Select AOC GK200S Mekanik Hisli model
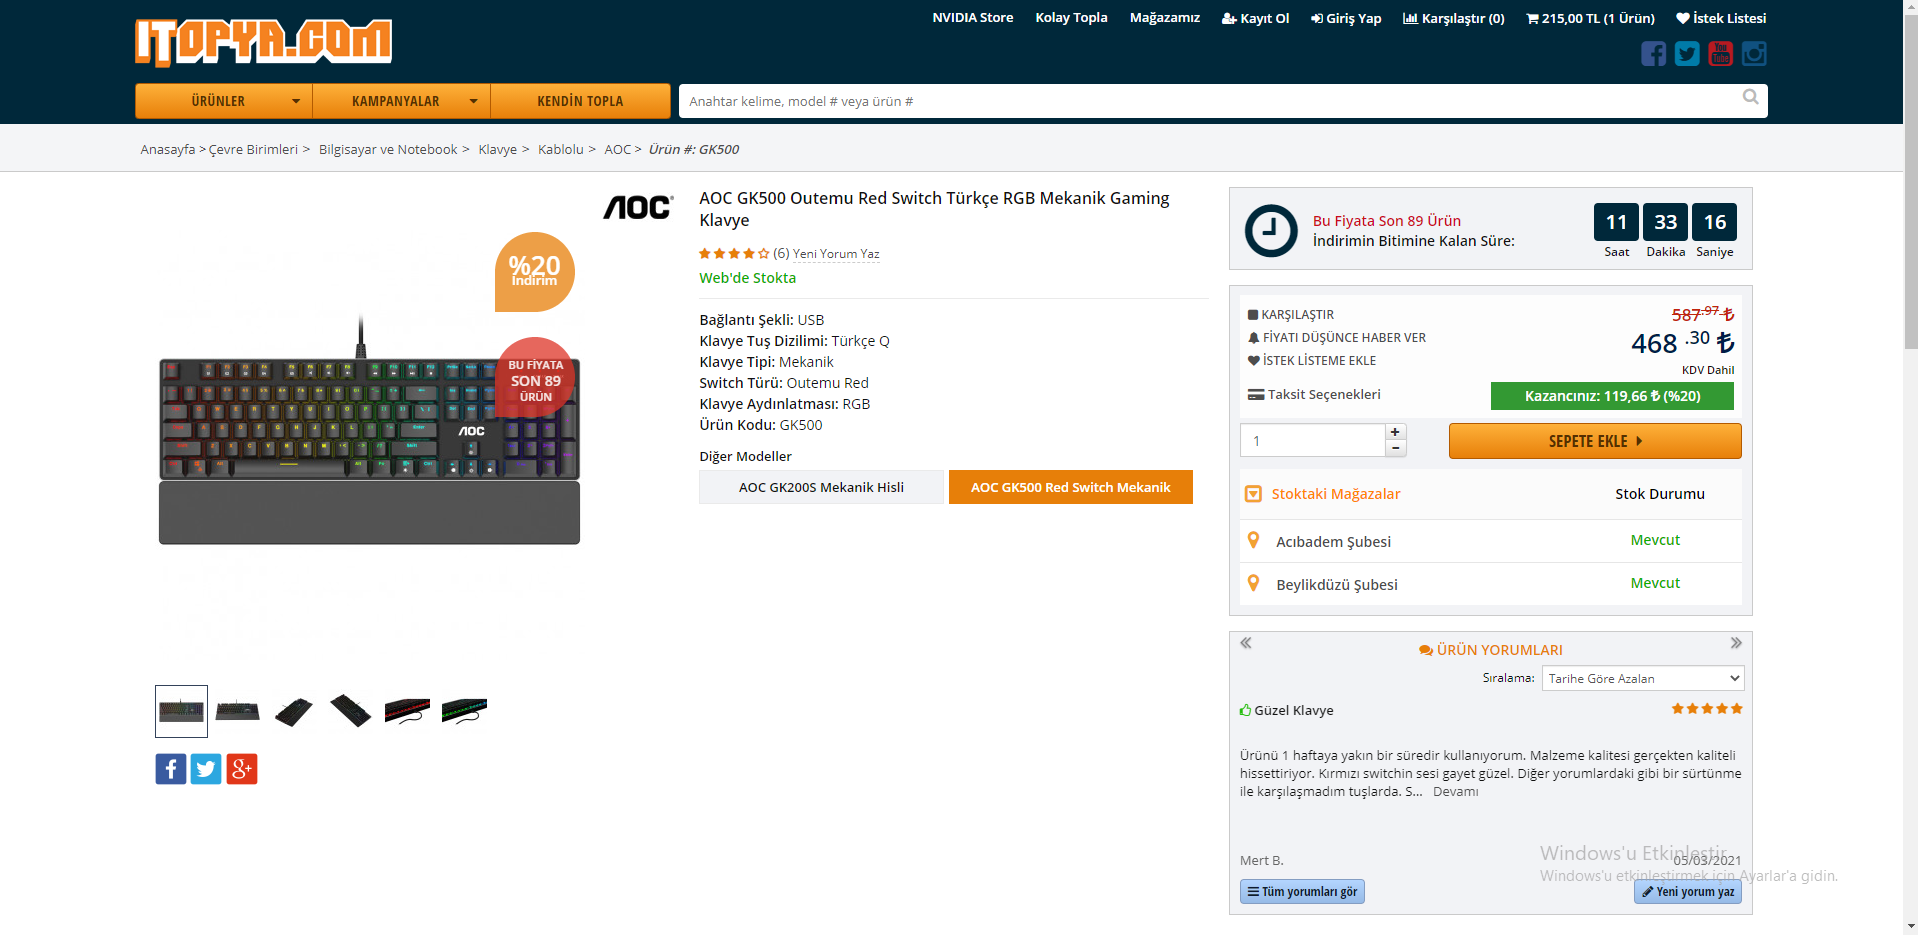Viewport: 1918px width, 935px height. point(821,487)
